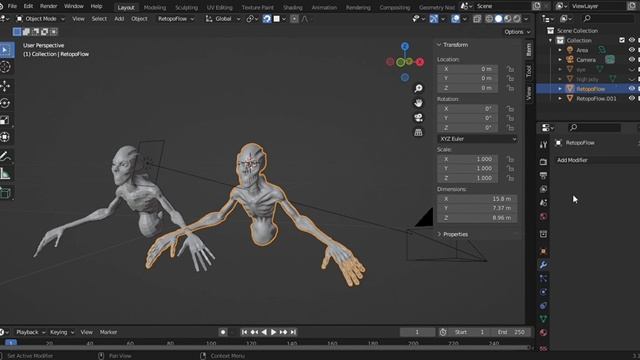This screenshot has height=360, width=640.
Task: Switch orthographic/perspective grid icon
Action: 418,132
